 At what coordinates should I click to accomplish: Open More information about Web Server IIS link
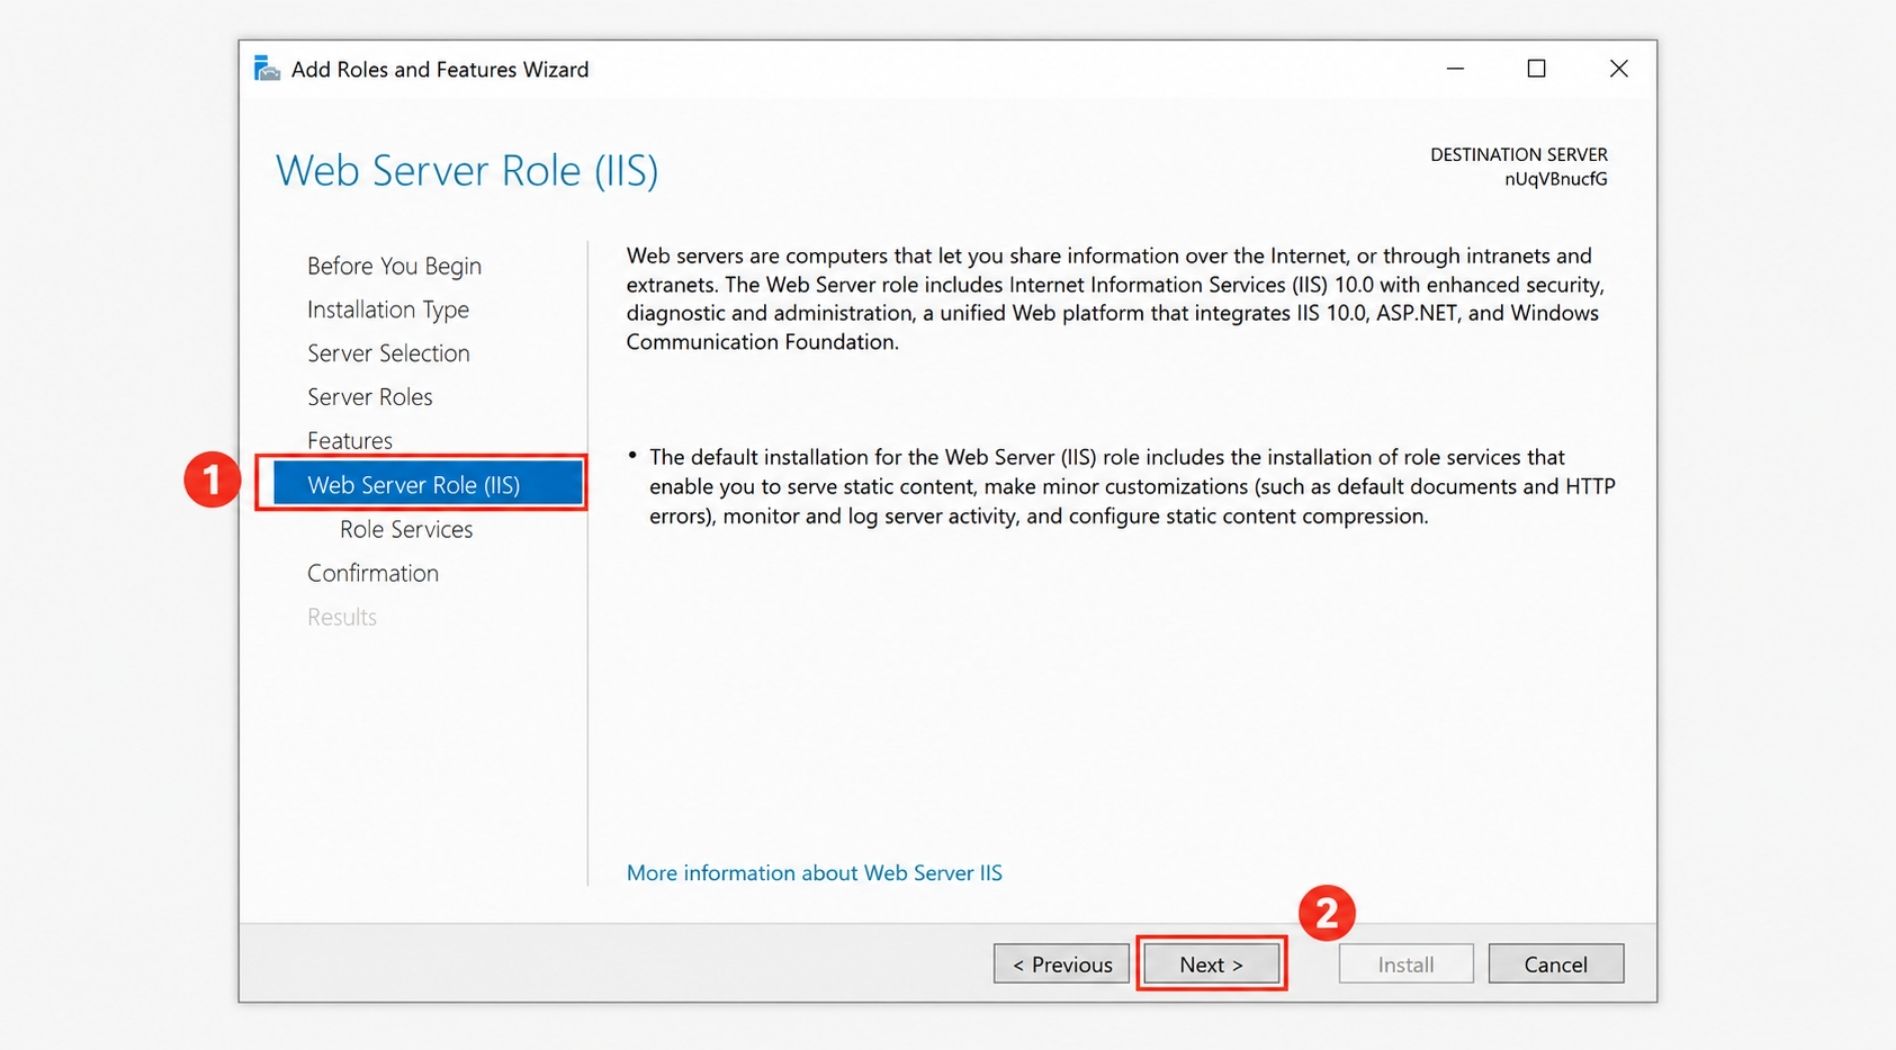coord(814,873)
